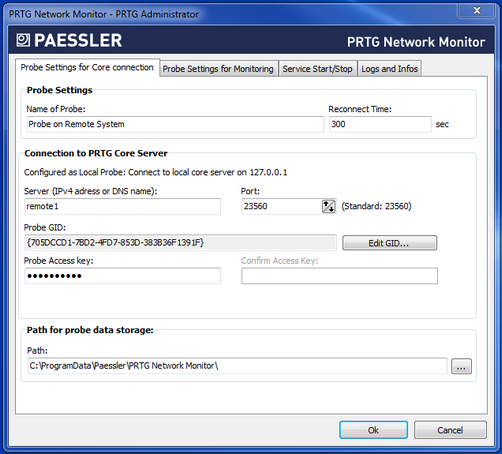This screenshot has height=454, width=502.
Task: Open the Service Start/Stop tab
Action: tap(318, 69)
